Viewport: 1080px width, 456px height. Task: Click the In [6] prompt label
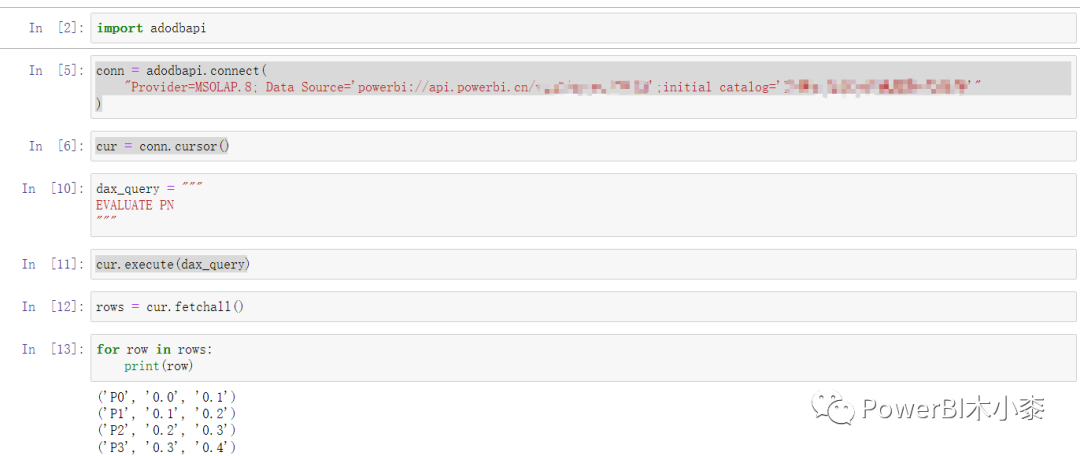(x=56, y=146)
